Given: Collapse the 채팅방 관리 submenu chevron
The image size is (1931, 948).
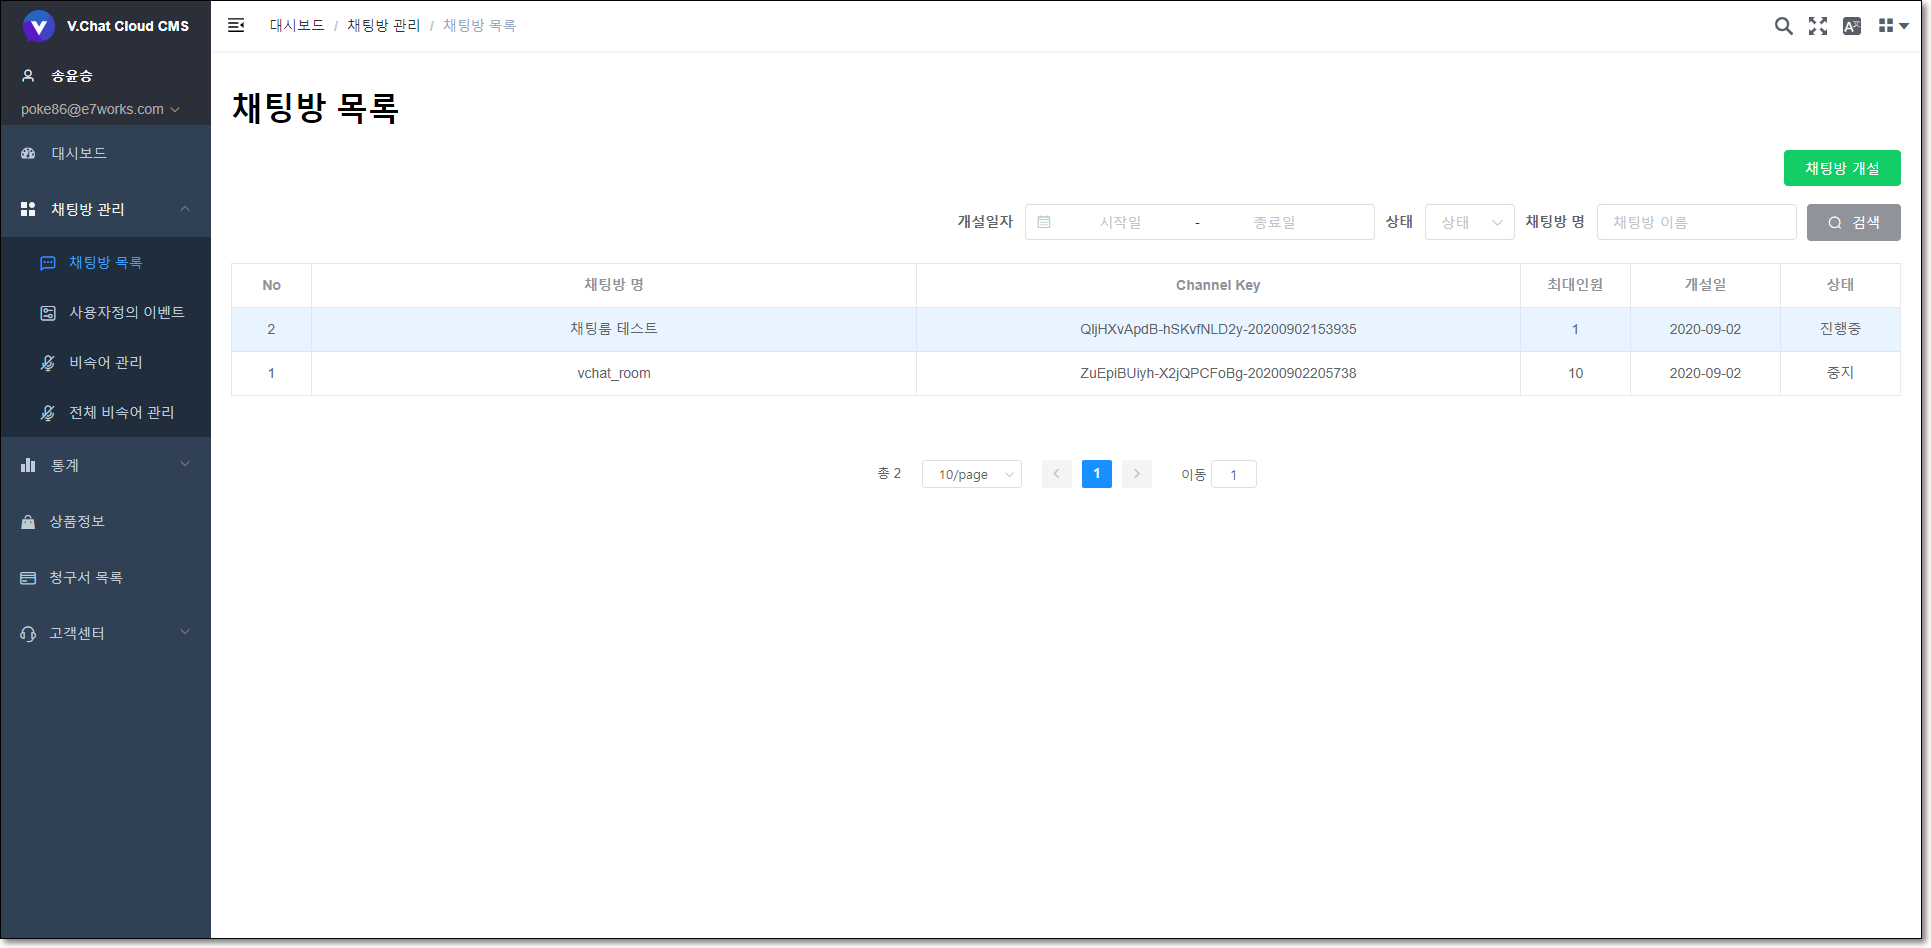Looking at the screenshot, I should point(185,208).
